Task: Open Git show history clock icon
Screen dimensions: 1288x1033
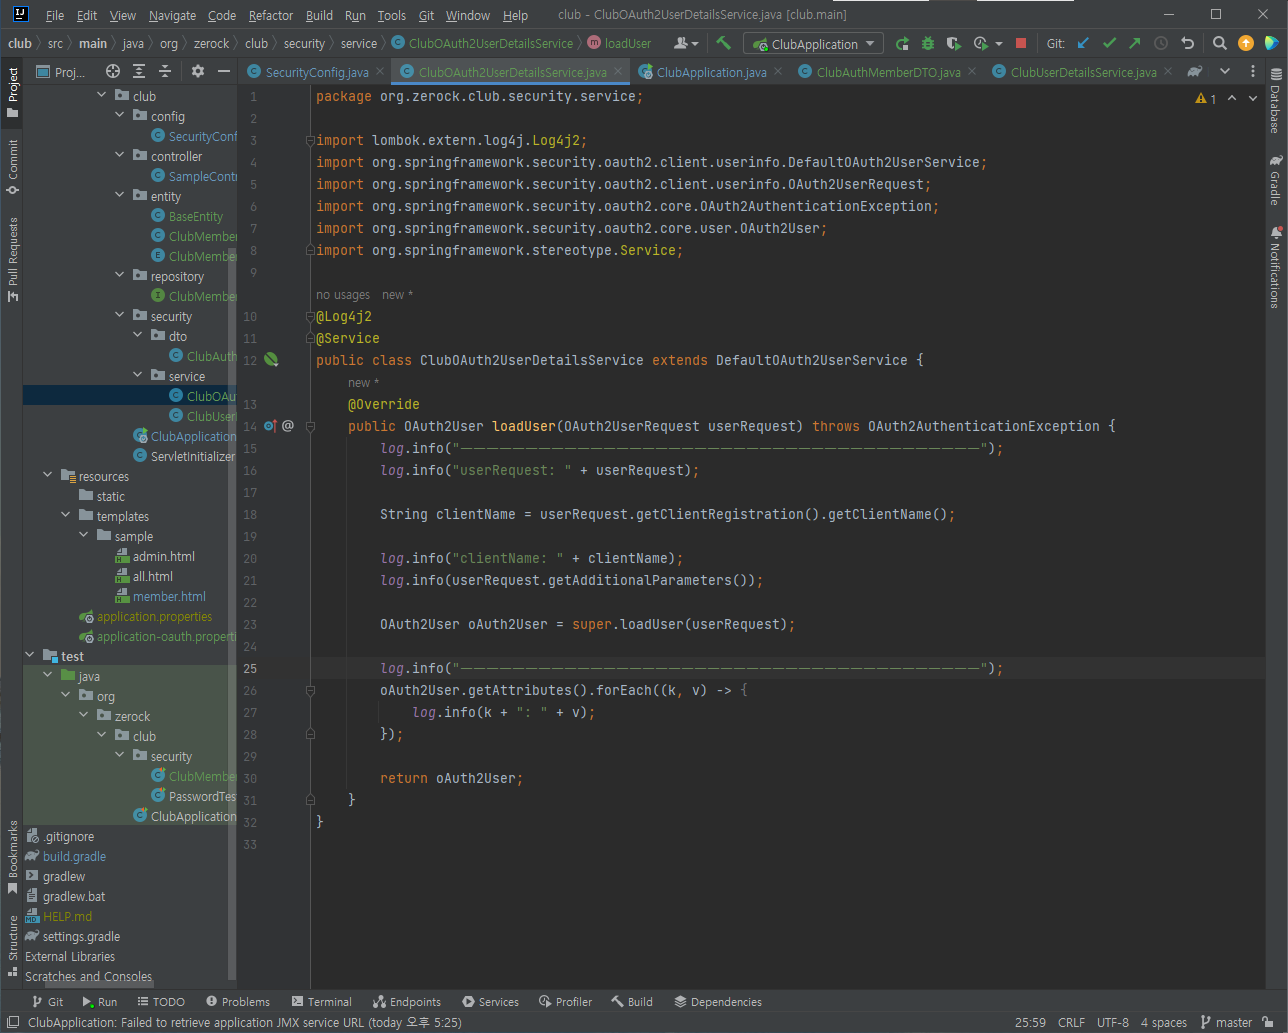Action: (x=1161, y=43)
